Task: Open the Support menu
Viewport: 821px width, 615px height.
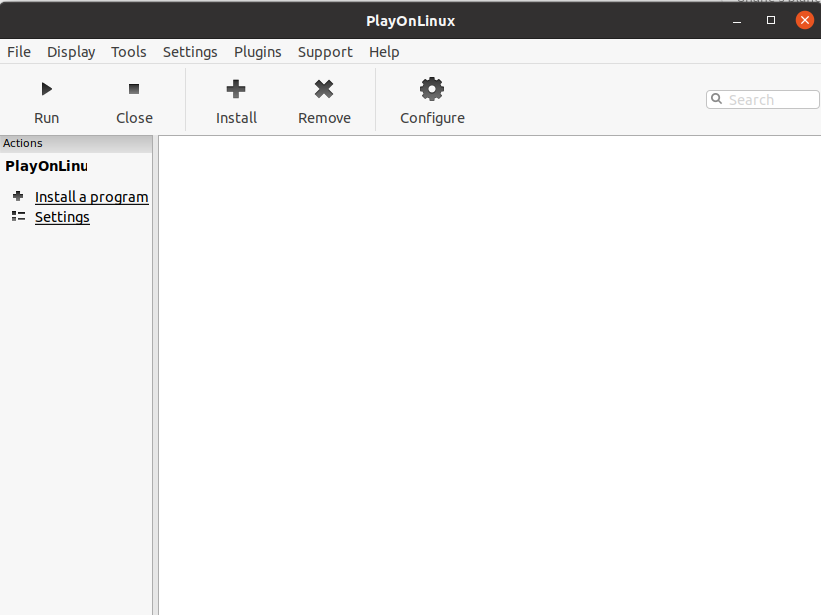Action: 325,52
